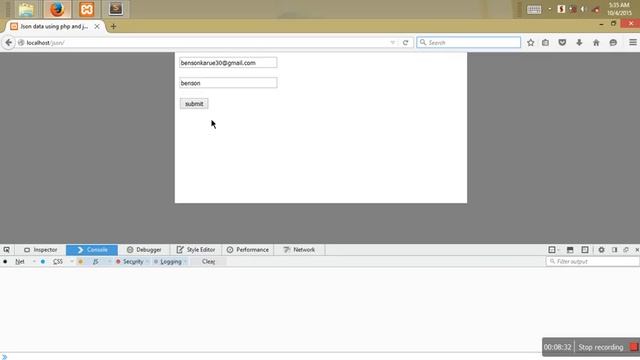
Task: Click the element picker icon in devtools
Action: (7, 250)
